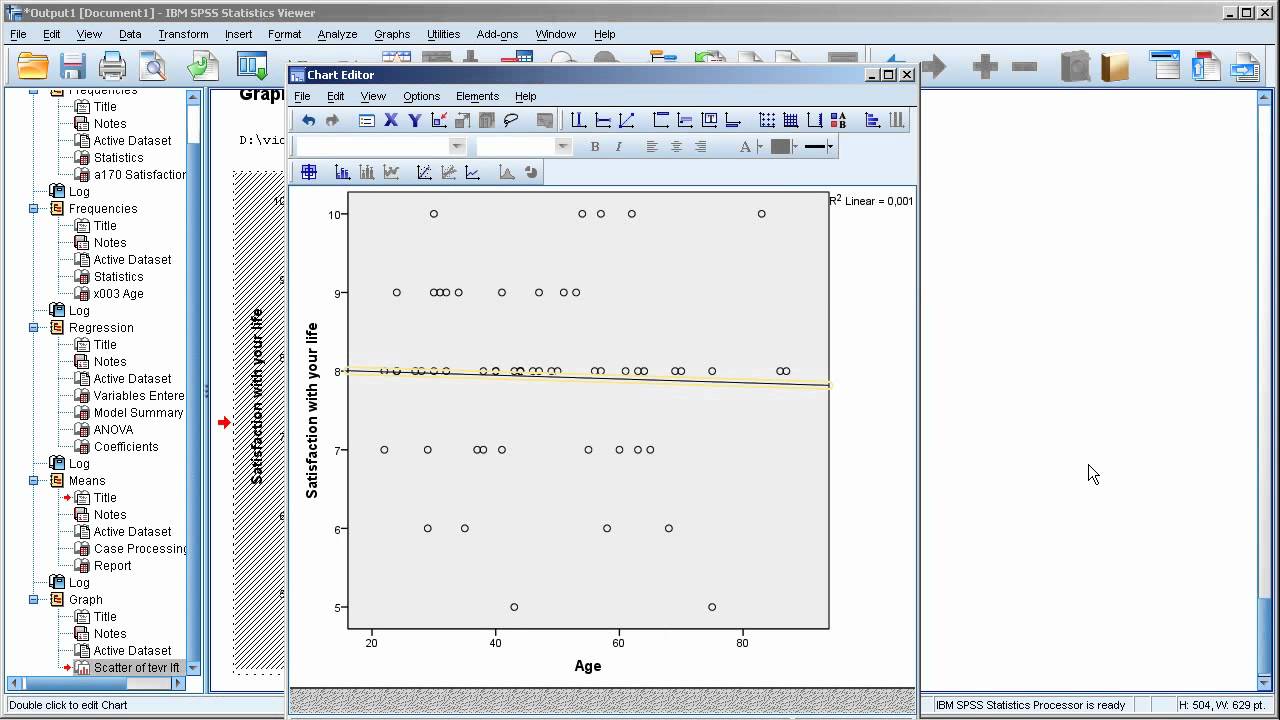Screen dimensions: 1280x720
Task: Show grid lines icon in Chart Editor
Action: pos(790,120)
